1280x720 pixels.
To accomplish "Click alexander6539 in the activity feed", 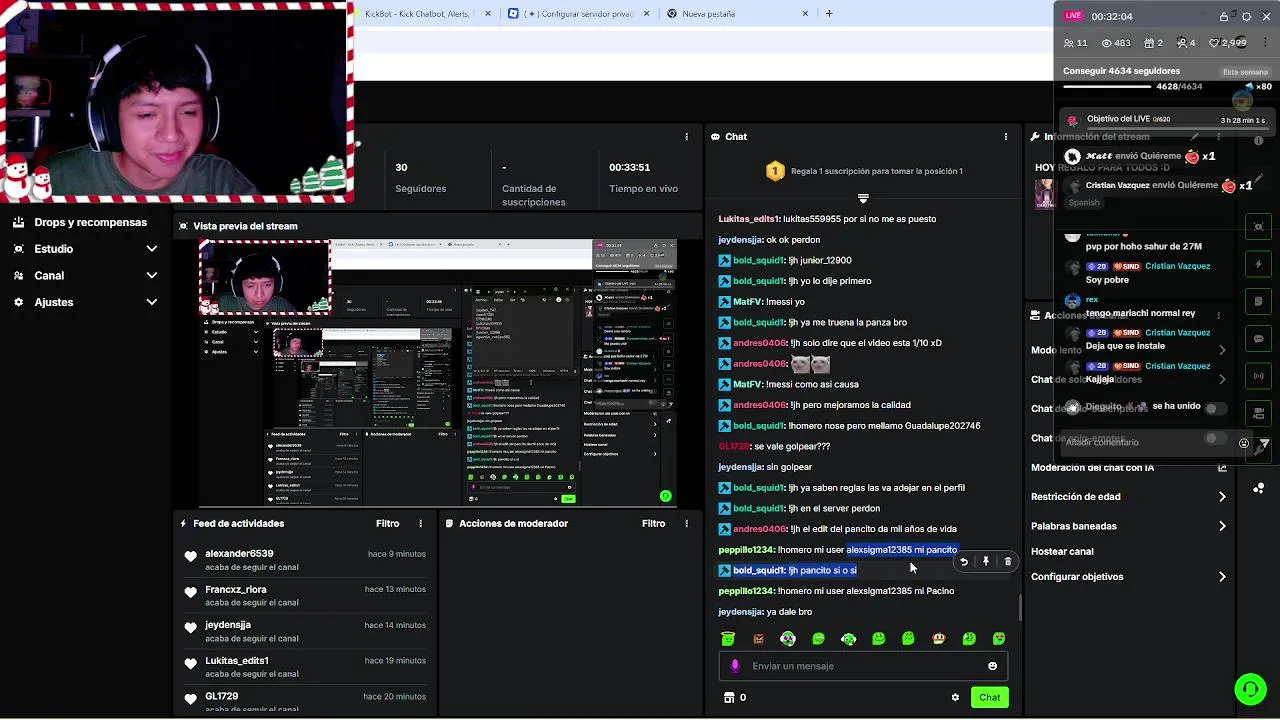I will (x=239, y=554).
